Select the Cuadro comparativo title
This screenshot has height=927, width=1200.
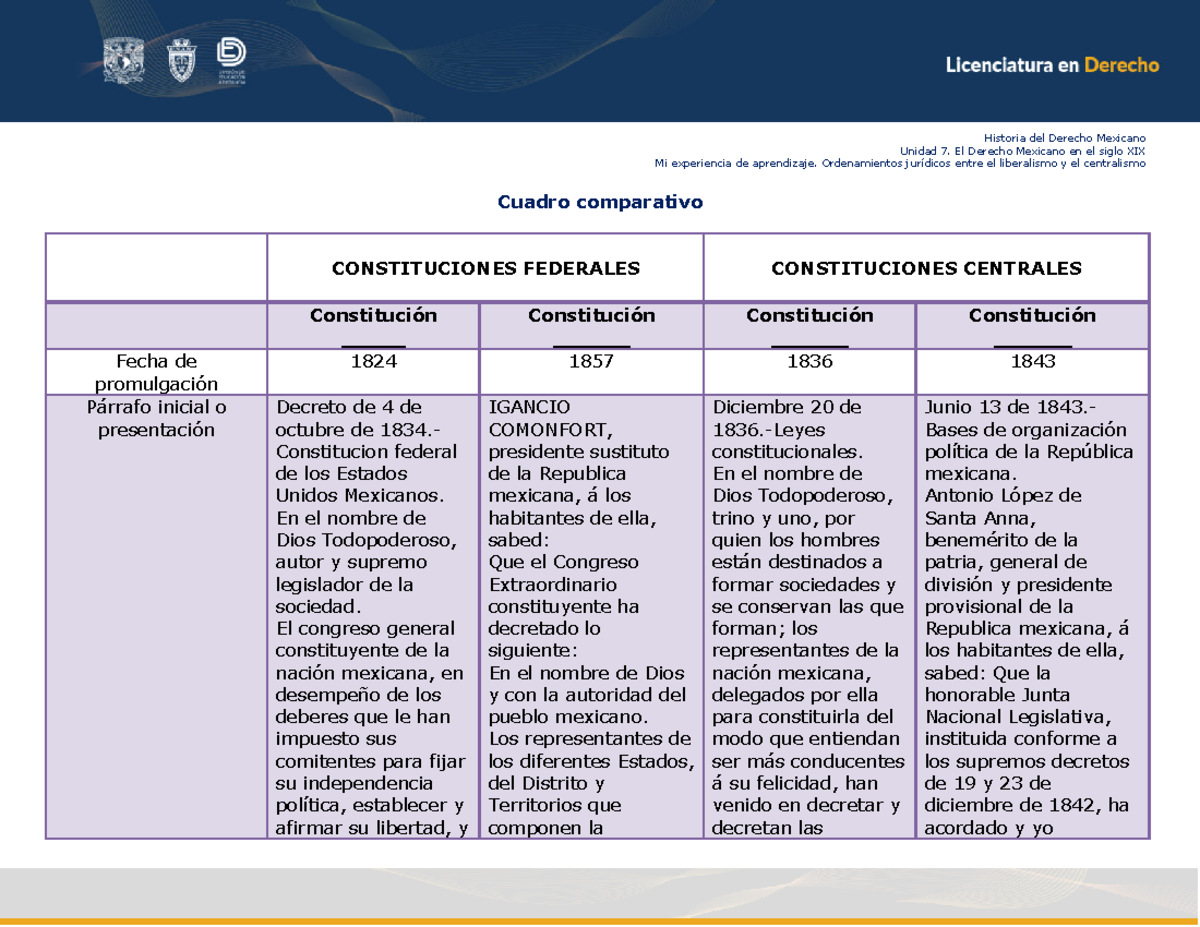click(599, 202)
